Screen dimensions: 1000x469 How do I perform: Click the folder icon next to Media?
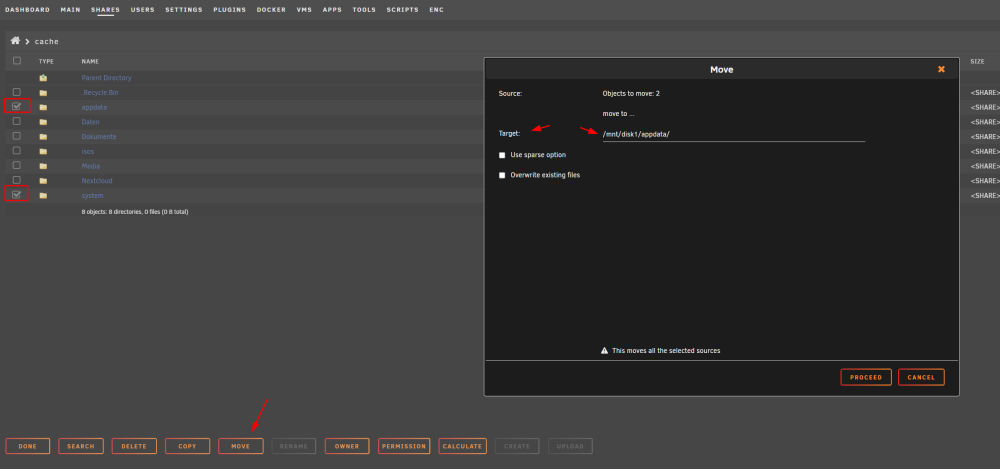click(x=43, y=166)
